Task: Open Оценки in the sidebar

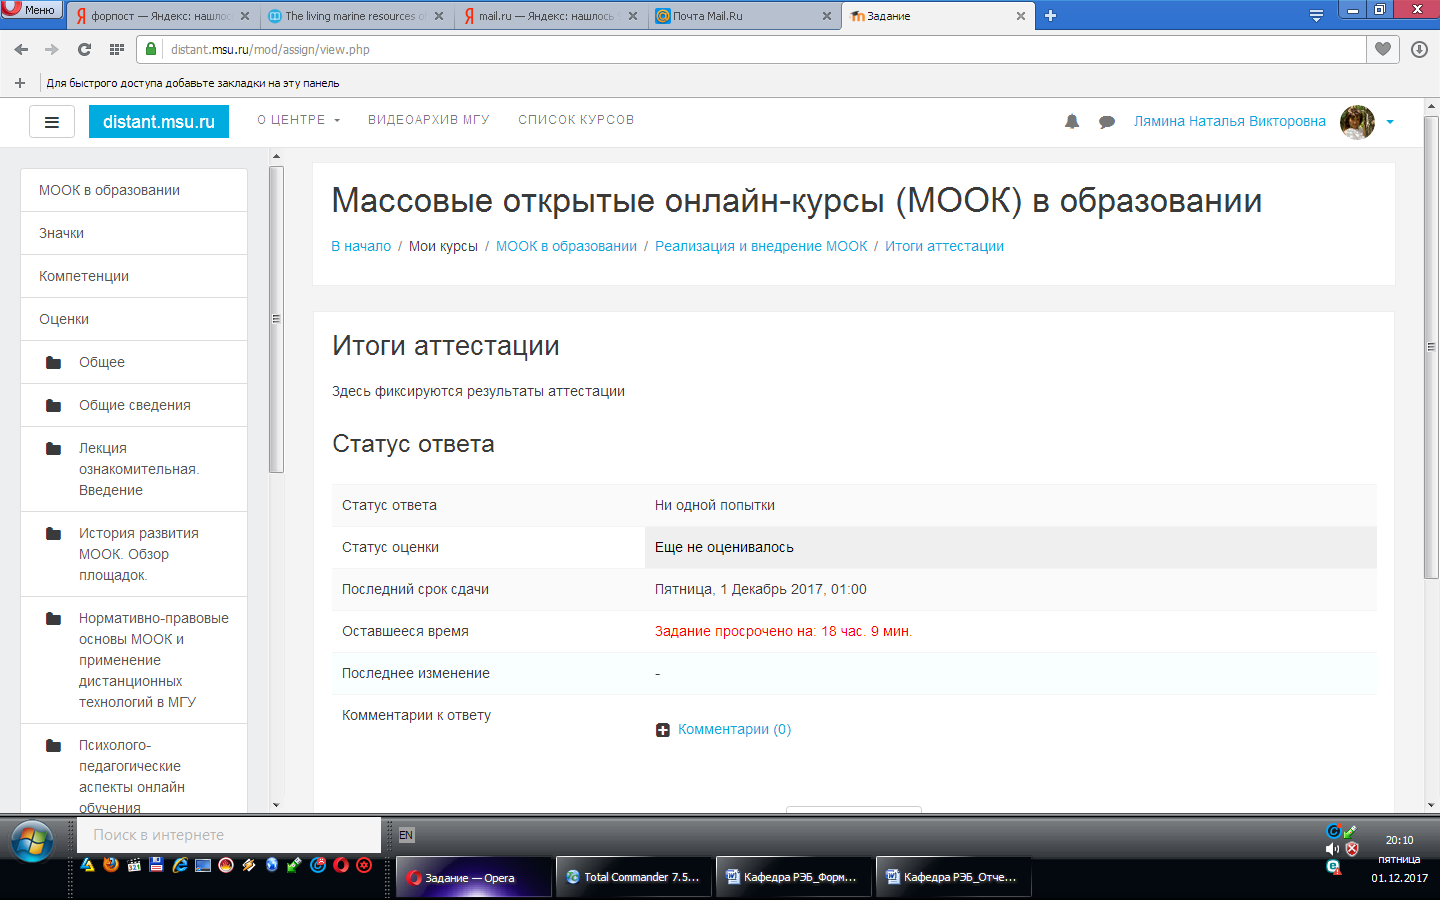Action: 64,319
